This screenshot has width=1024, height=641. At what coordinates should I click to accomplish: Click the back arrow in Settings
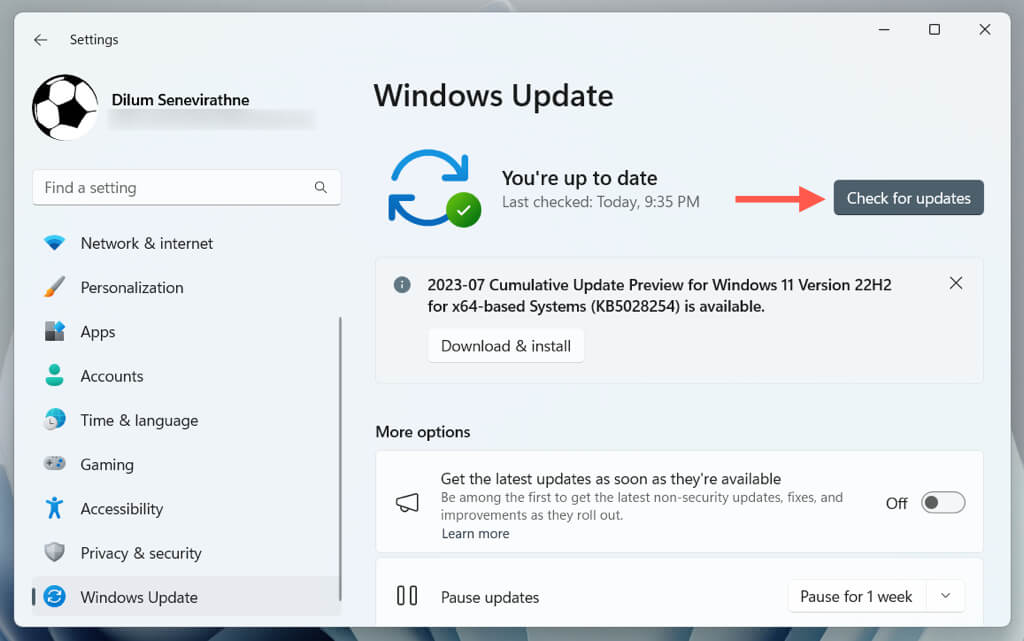(x=40, y=40)
